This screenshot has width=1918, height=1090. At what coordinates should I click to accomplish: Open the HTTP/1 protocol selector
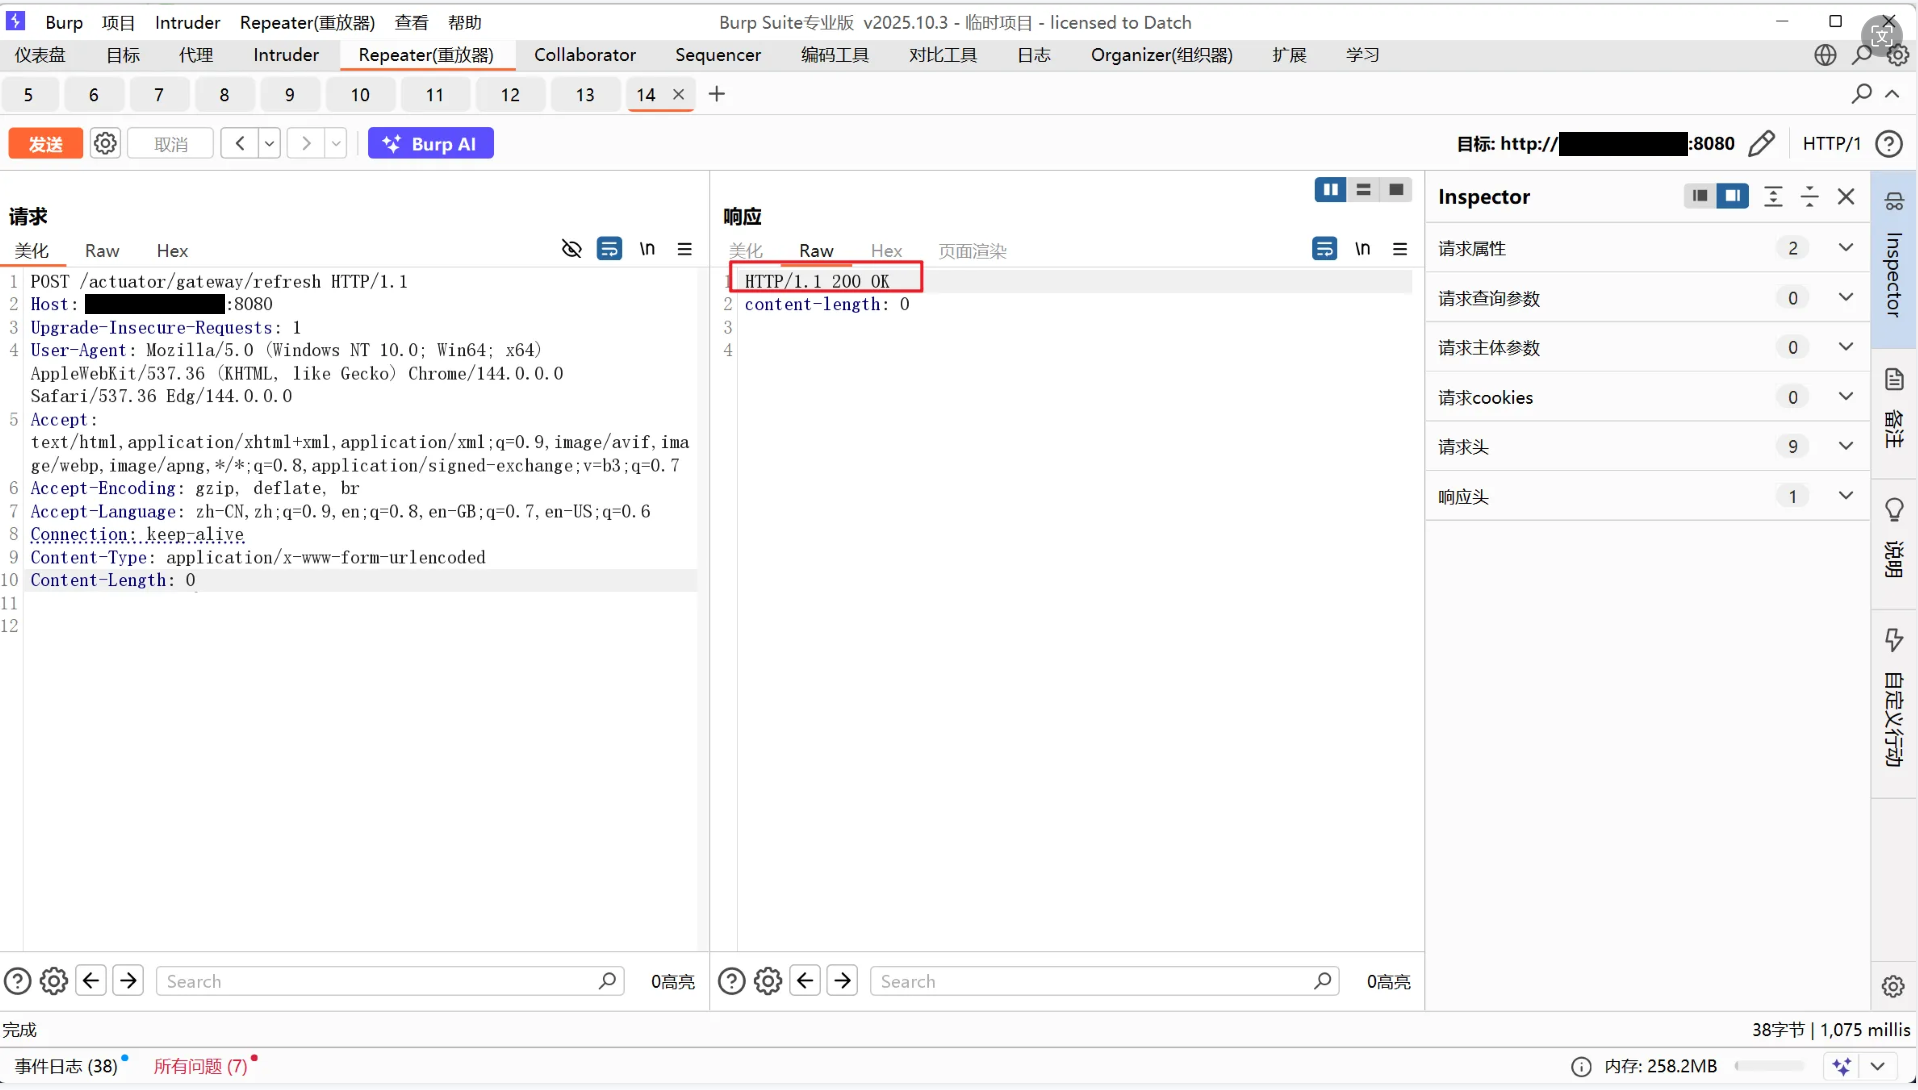pos(1831,144)
